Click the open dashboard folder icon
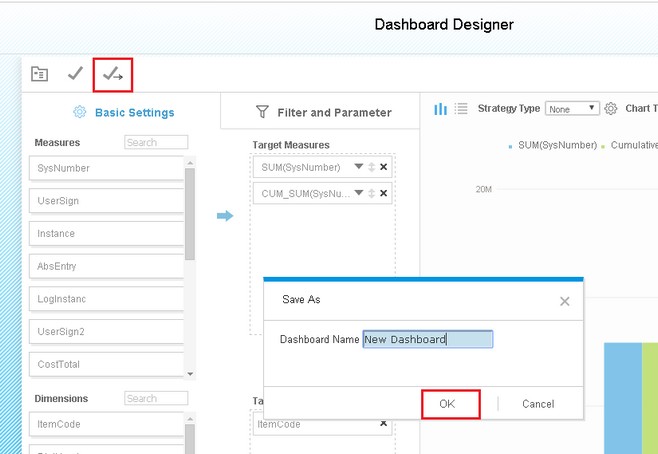The width and height of the screenshot is (658, 454). coord(39,74)
